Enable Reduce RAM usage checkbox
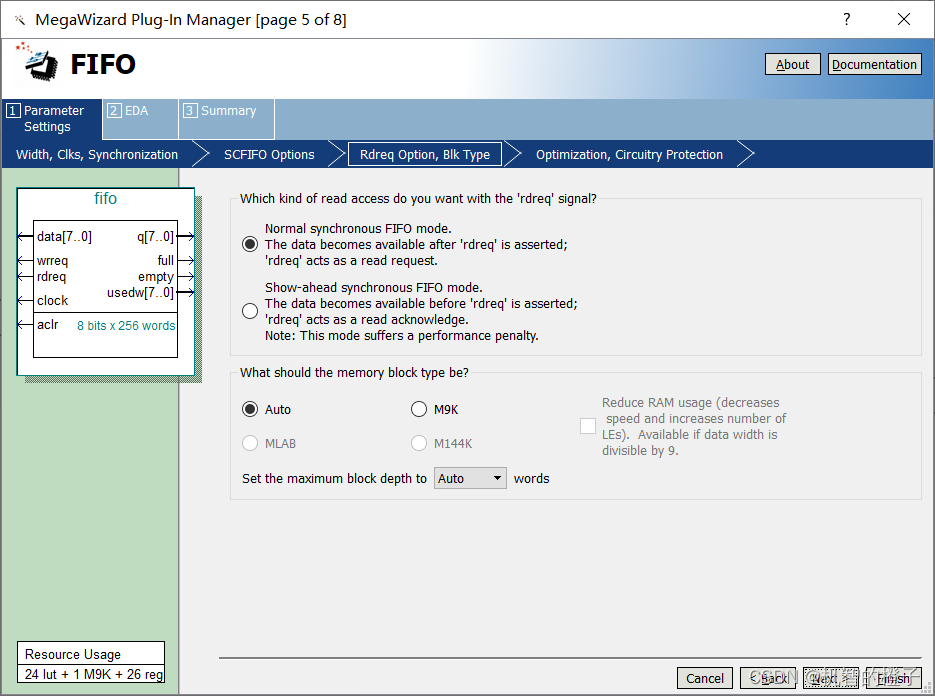 [x=588, y=426]
